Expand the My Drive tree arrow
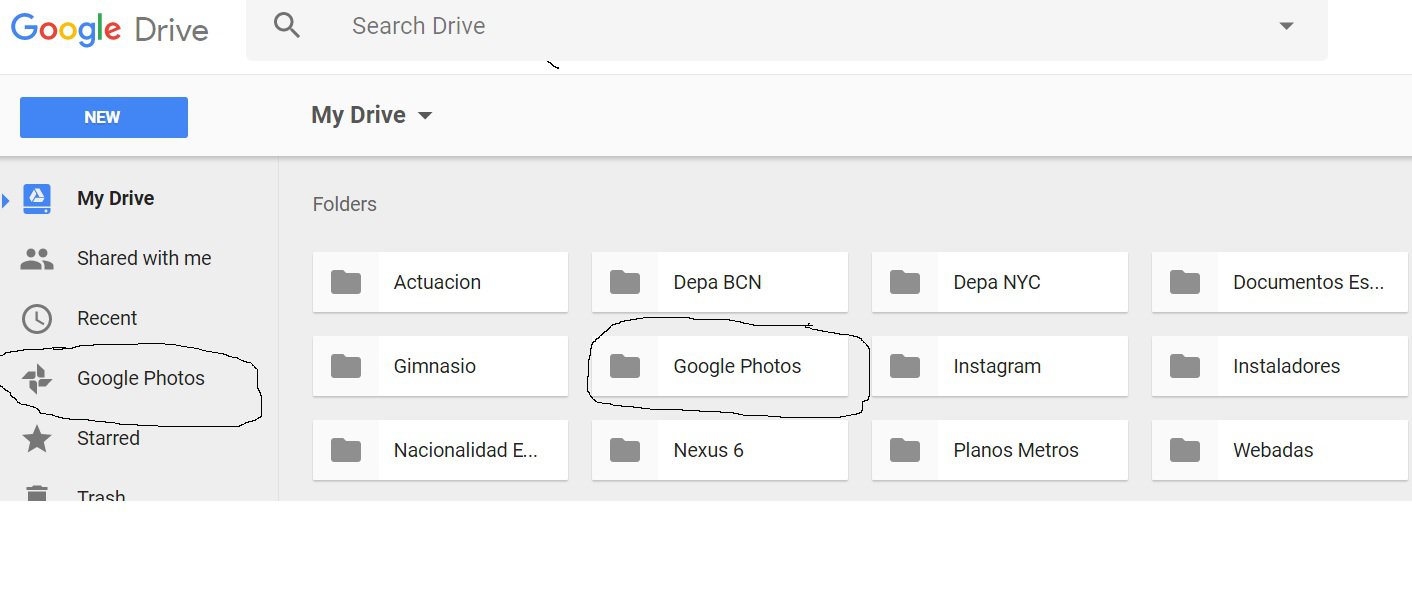 pyautogui.click(x=6, y=200)
